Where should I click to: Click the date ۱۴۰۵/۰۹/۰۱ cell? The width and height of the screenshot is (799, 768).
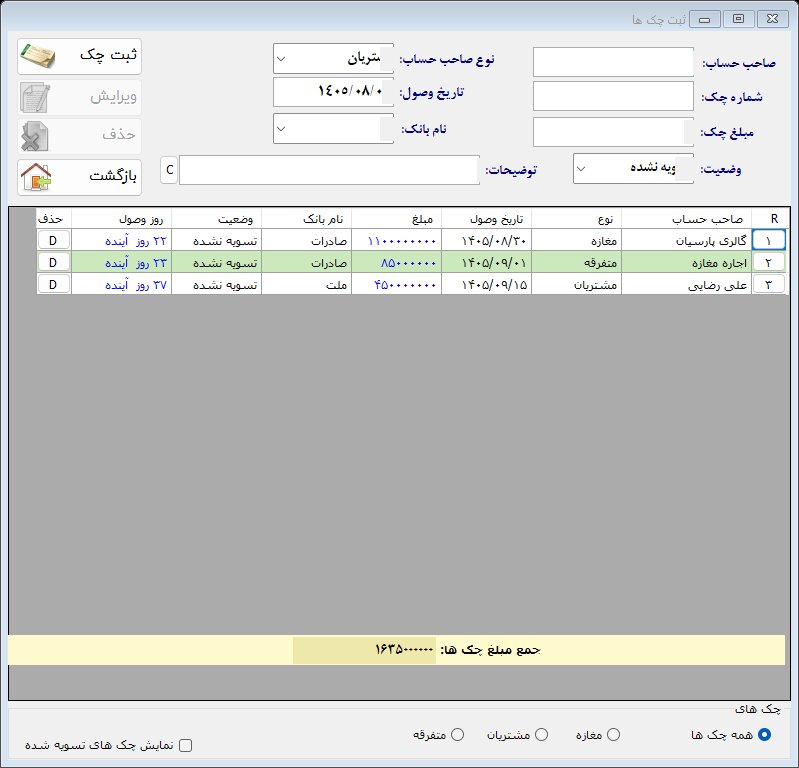(x=486, y=262)
